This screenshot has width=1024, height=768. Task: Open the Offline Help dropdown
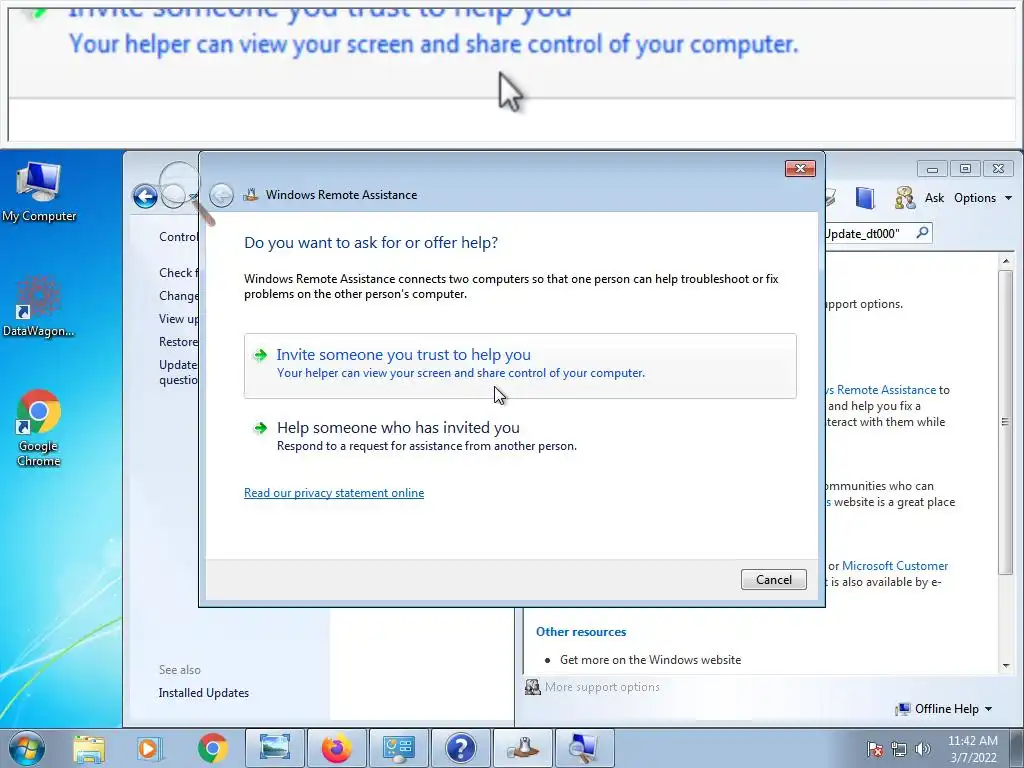[x=944, y=709]
